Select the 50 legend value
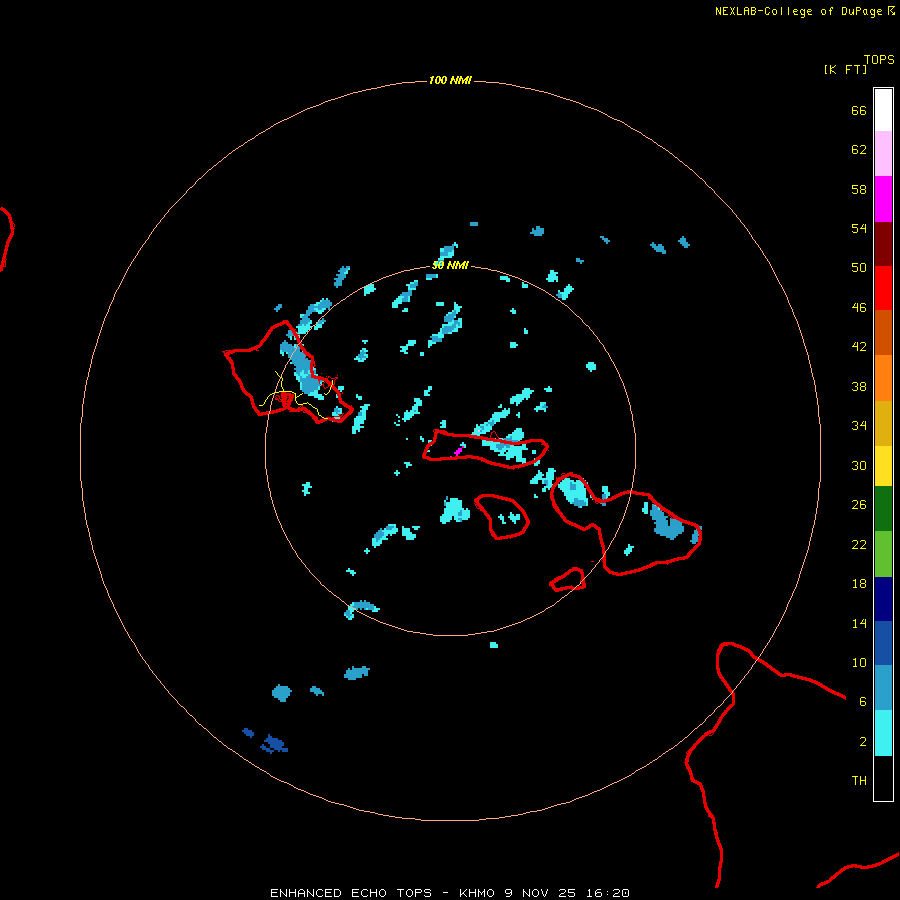This screenshot has height=900, width=900. pos(859,268)
